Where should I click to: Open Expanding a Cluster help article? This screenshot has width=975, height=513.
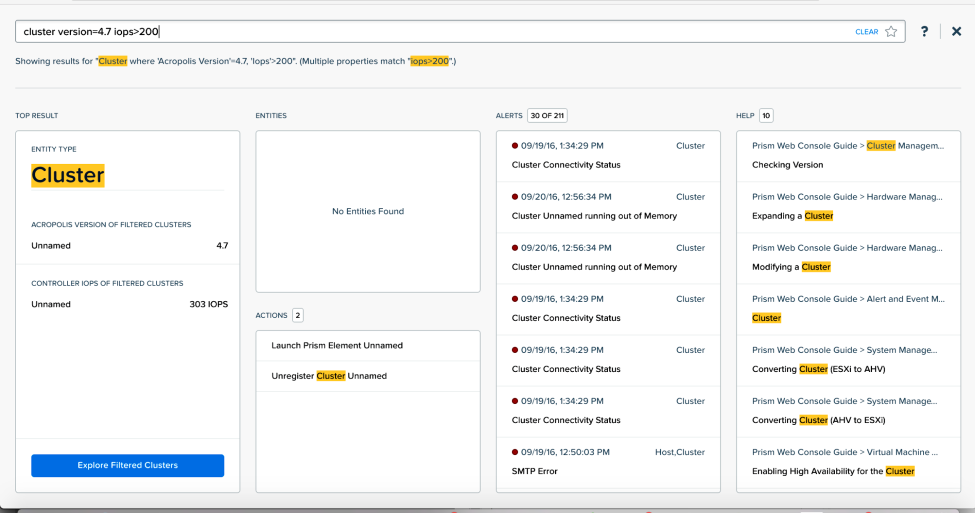(x=848, y=206)
